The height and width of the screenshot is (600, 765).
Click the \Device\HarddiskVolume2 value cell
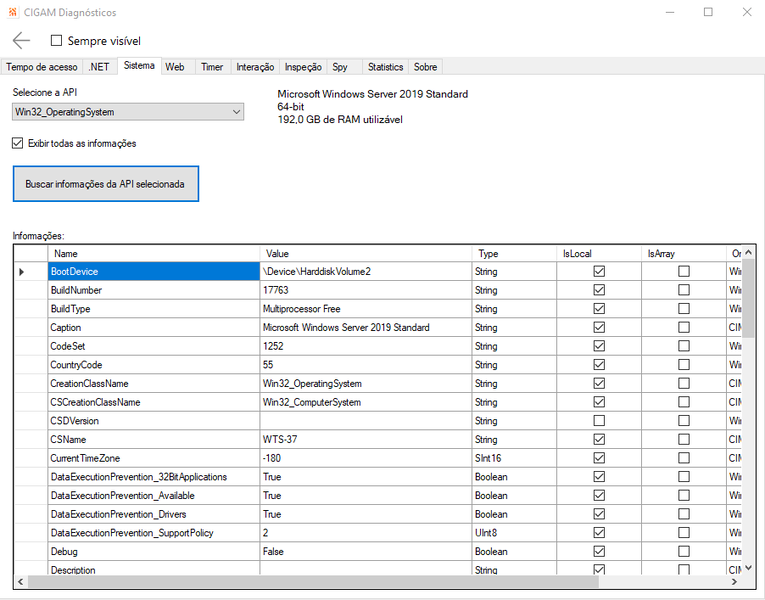(366, 271)
